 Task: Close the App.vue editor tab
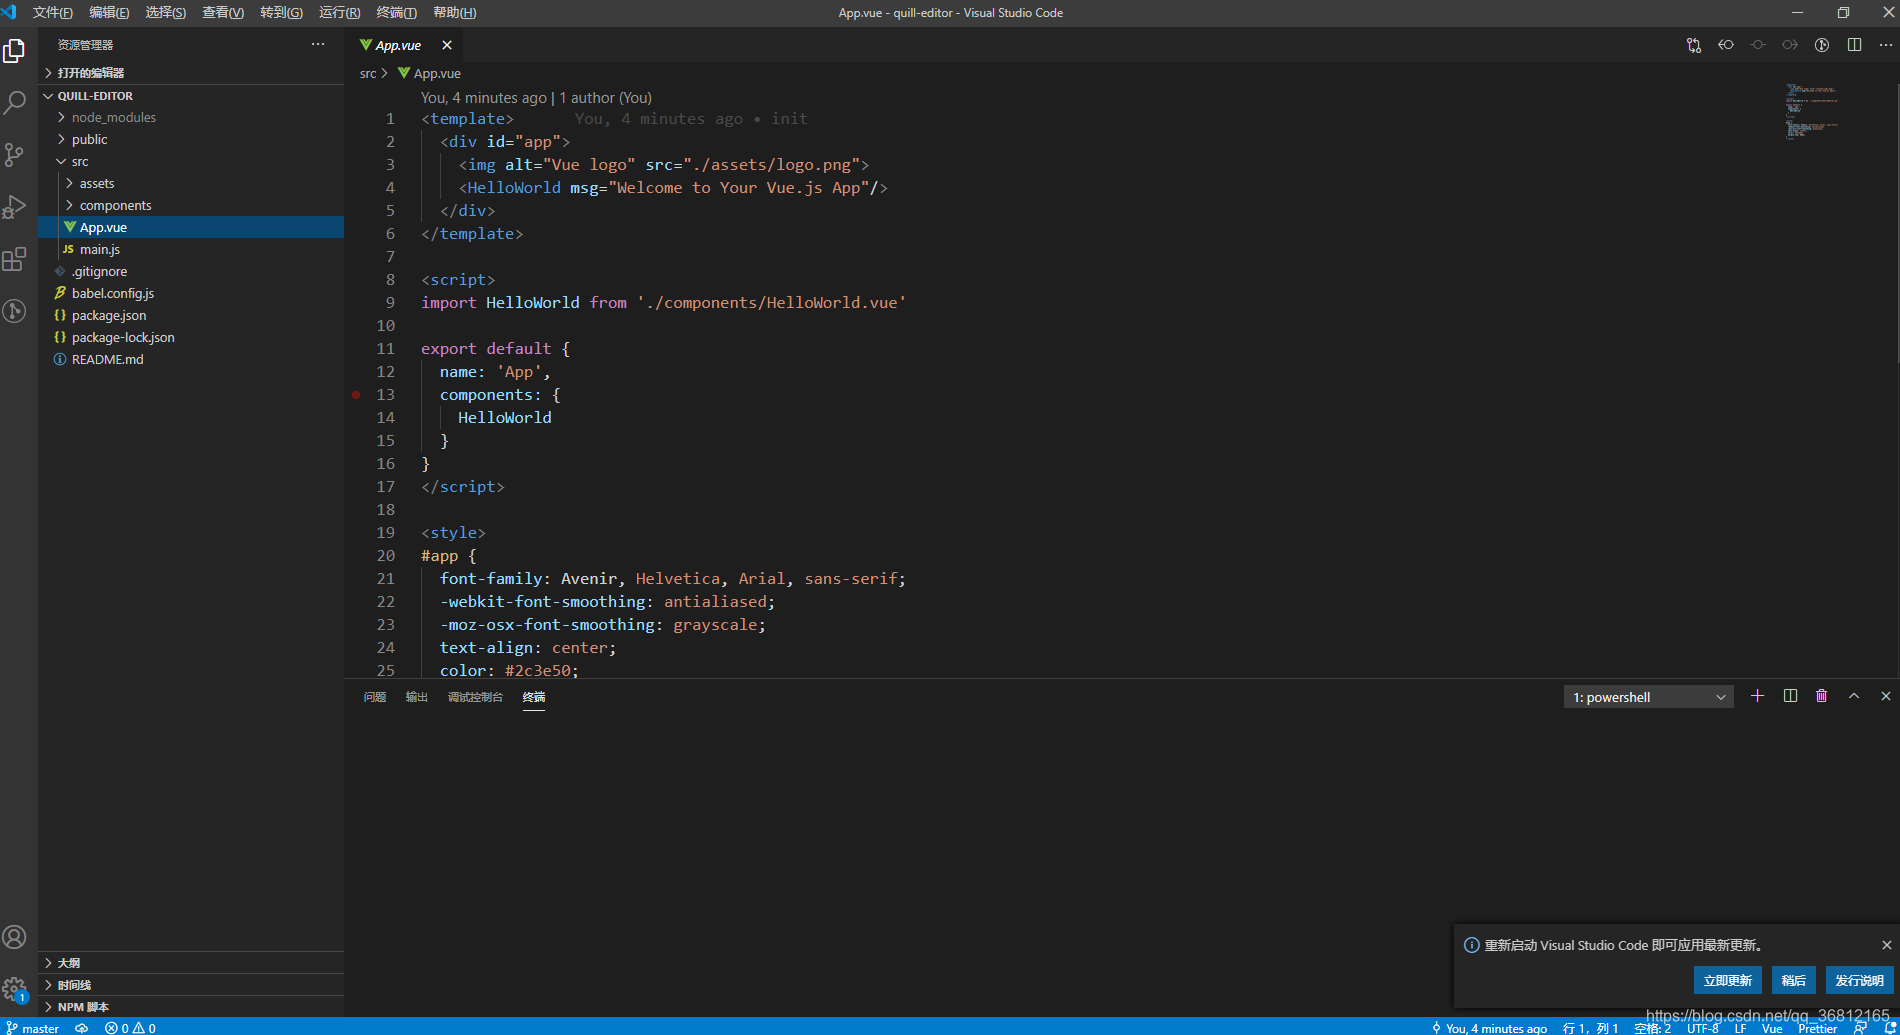click(447, 45)
